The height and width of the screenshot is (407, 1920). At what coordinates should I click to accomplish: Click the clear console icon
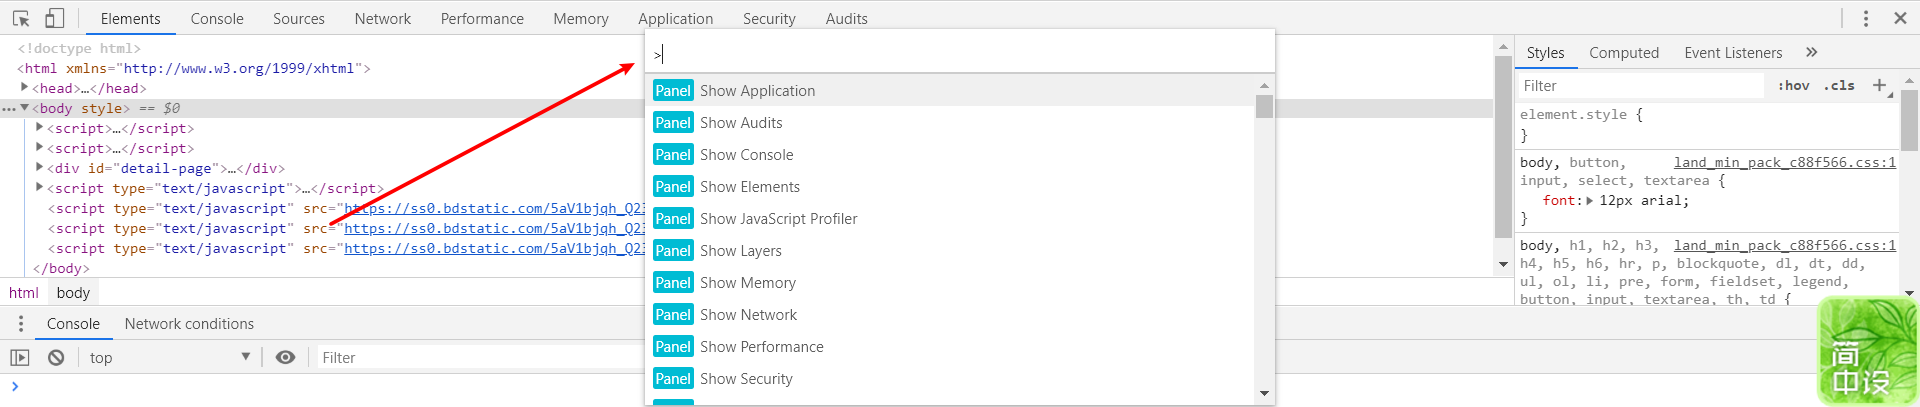56,357
